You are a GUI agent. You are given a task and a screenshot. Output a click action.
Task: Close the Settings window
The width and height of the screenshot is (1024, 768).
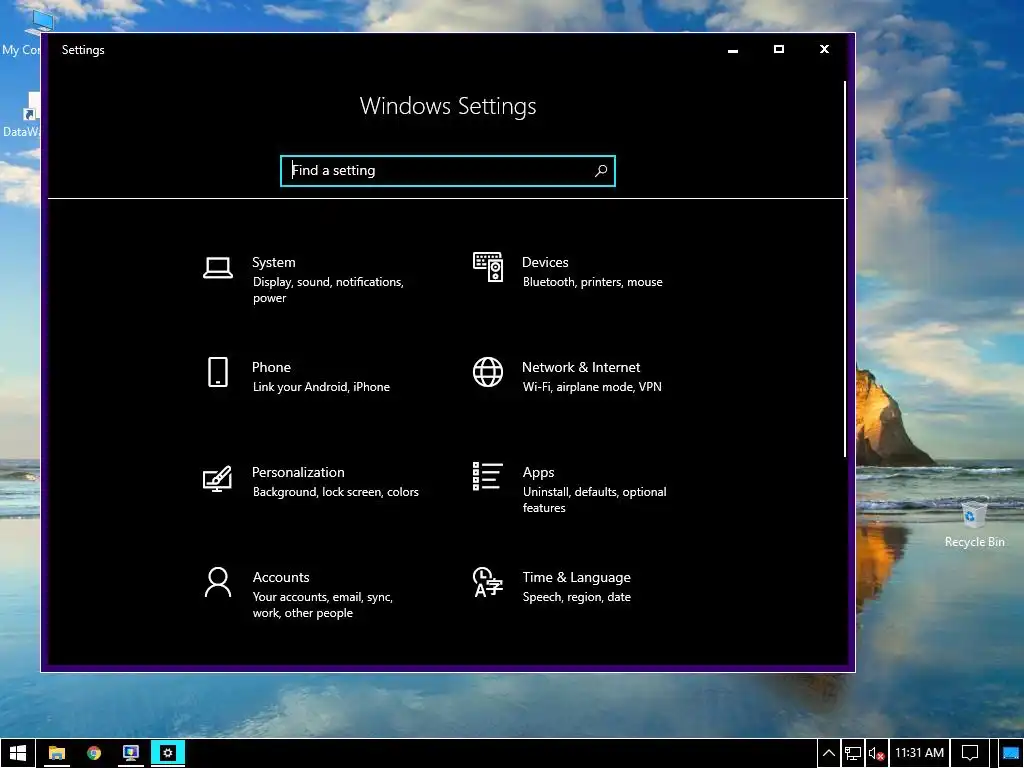pos(824,50)
